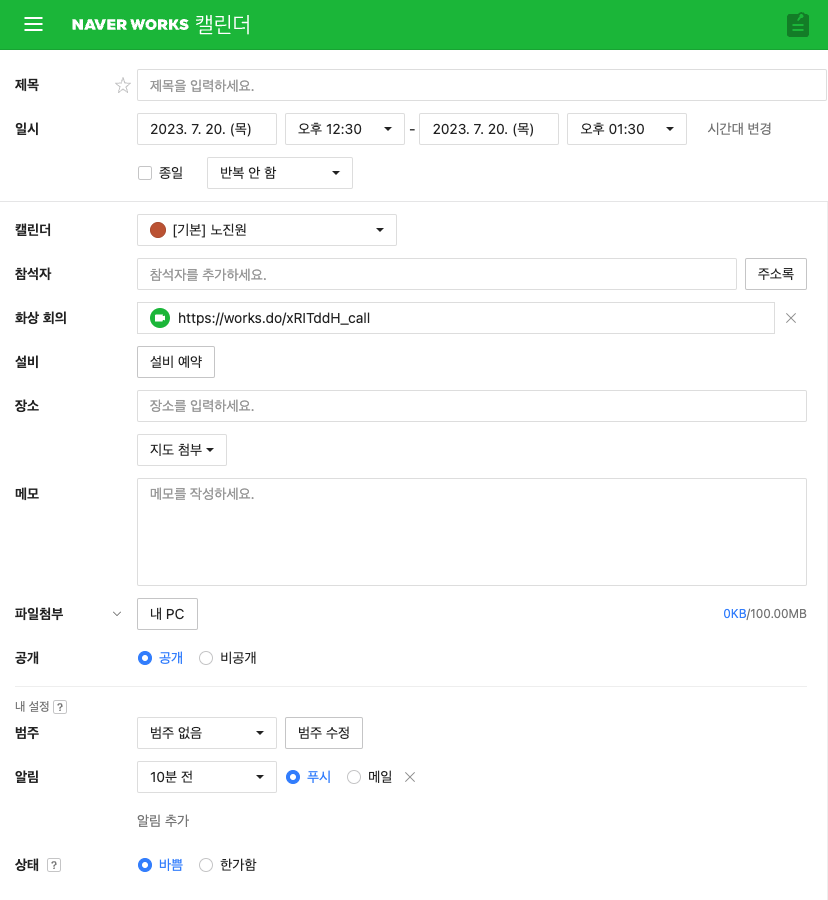828x900 pixels.
Task: Click the 제목 title input field
Action: [481, 86]
